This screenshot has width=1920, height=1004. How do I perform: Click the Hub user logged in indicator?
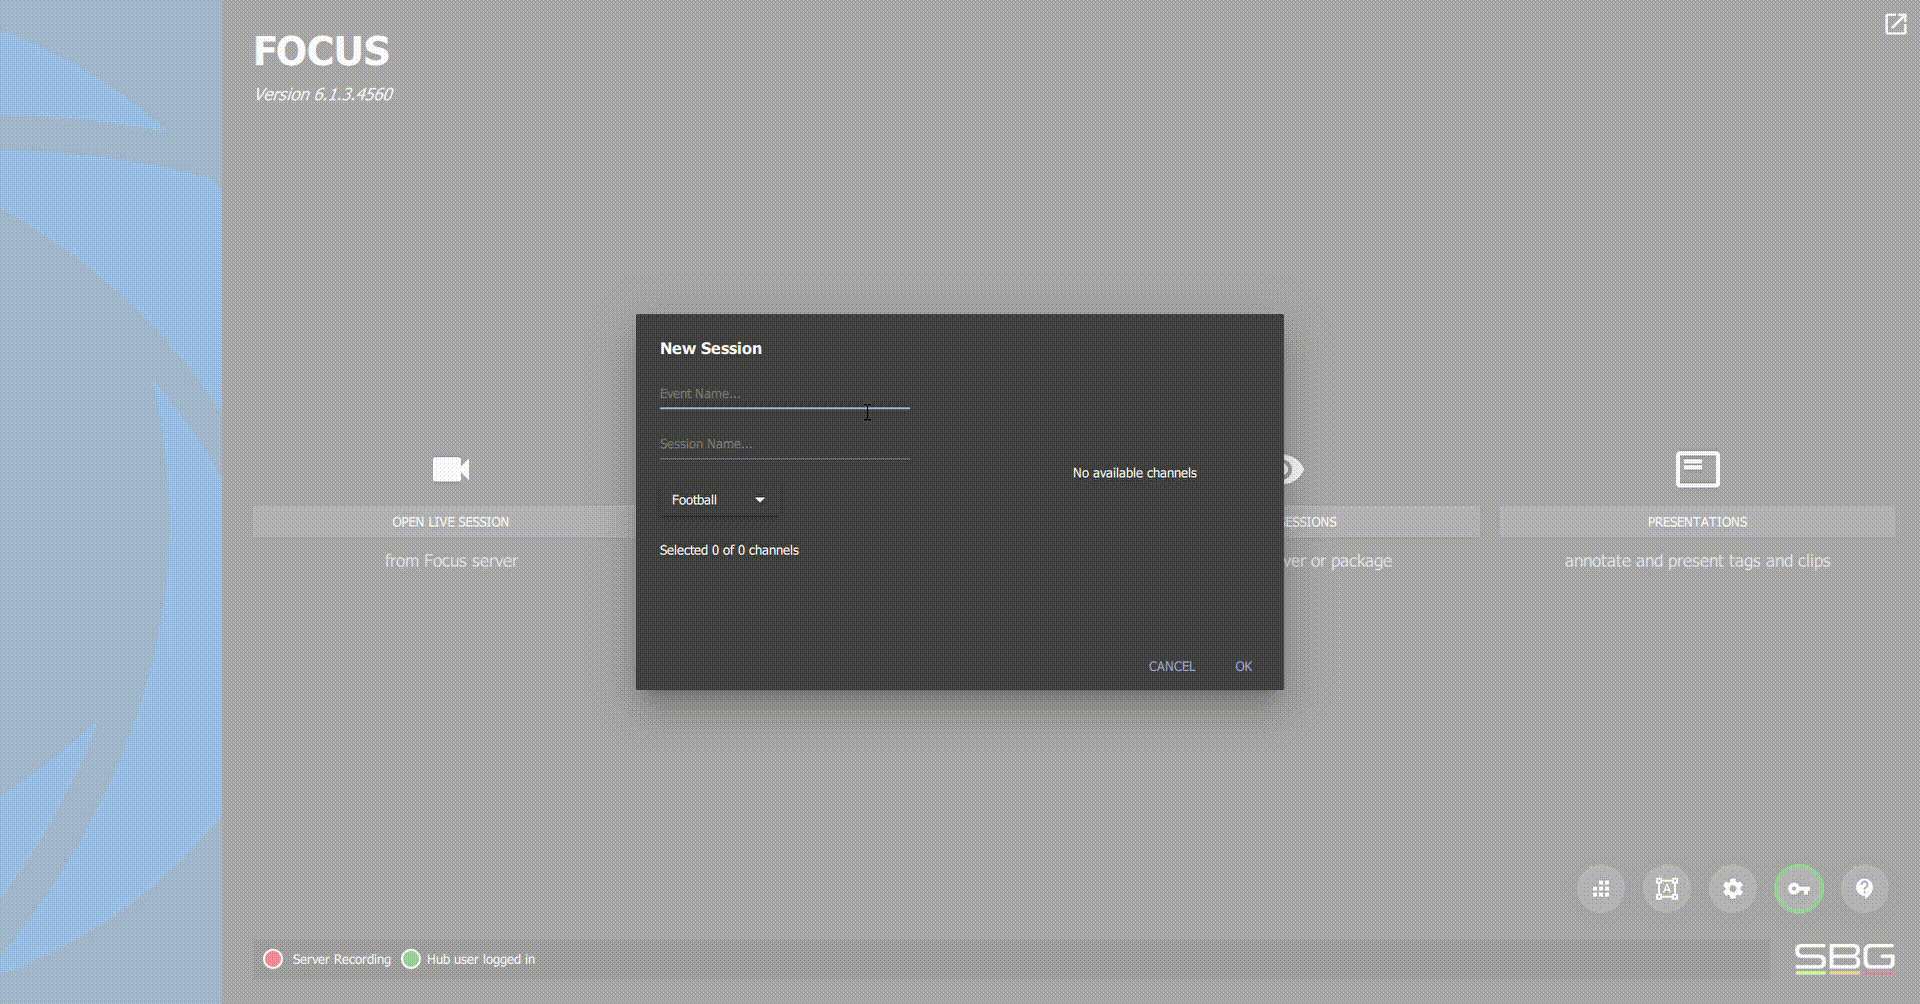tap(411, 959)
